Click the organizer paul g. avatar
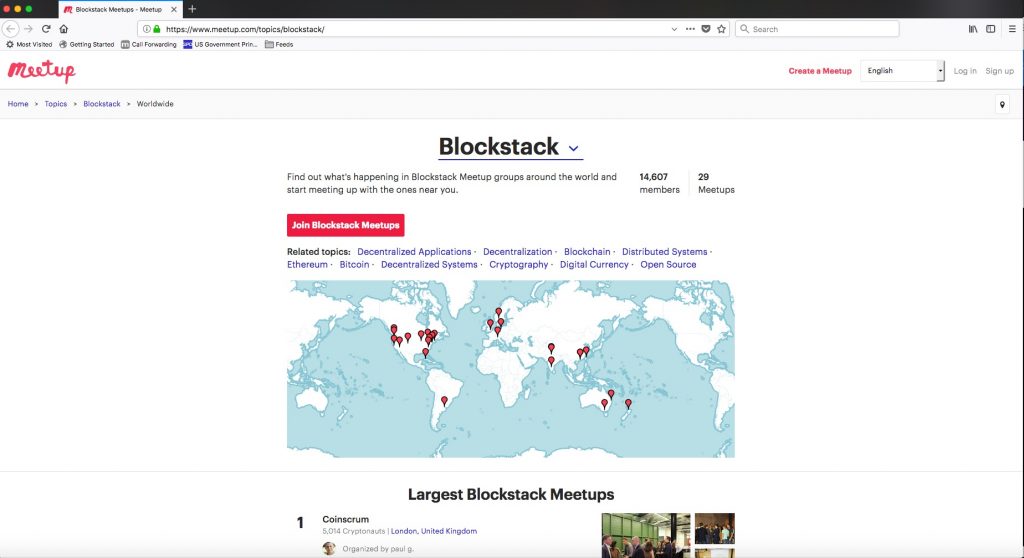 [329, 548]
